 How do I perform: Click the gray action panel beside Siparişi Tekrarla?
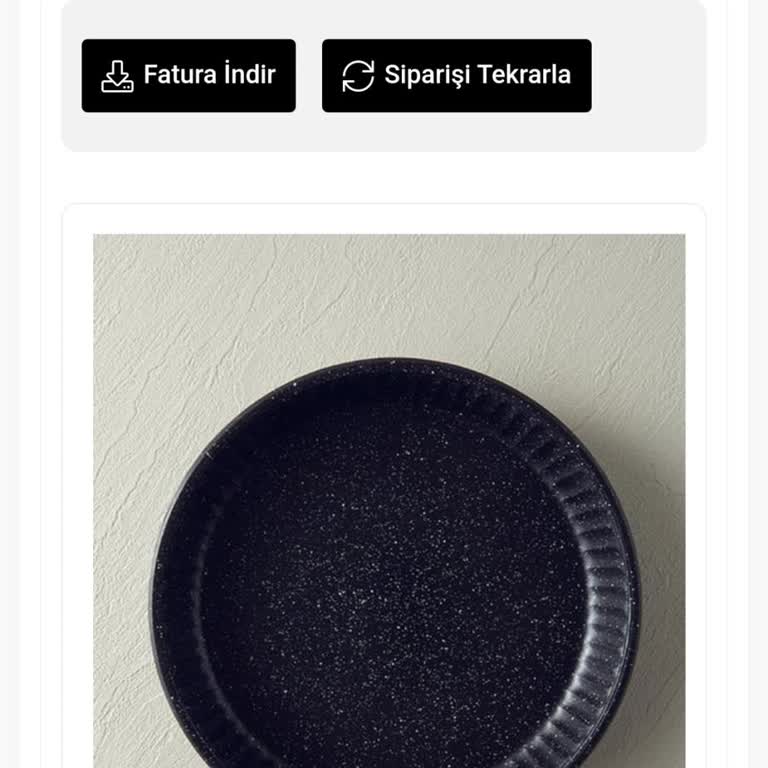[647, 76]
